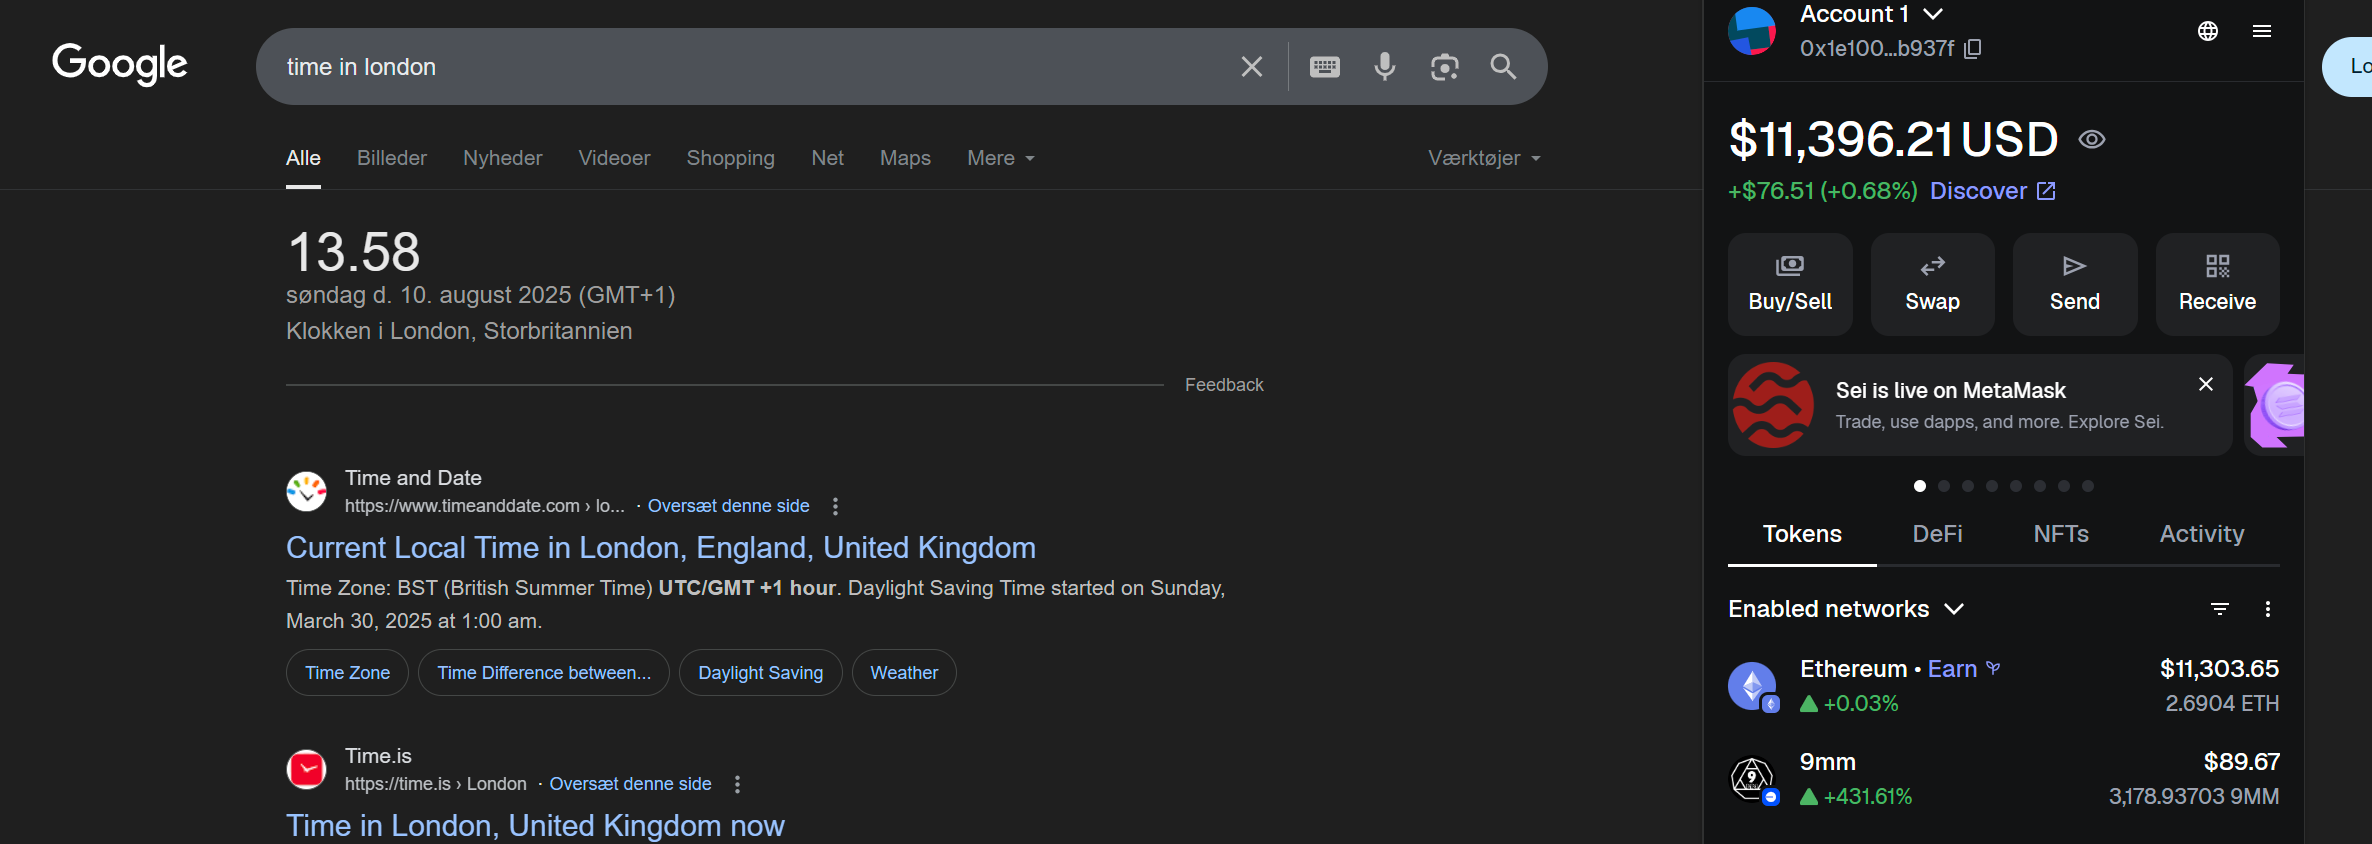
Task: Open Current Local Time in London link
Action: [x=660, y=548]
